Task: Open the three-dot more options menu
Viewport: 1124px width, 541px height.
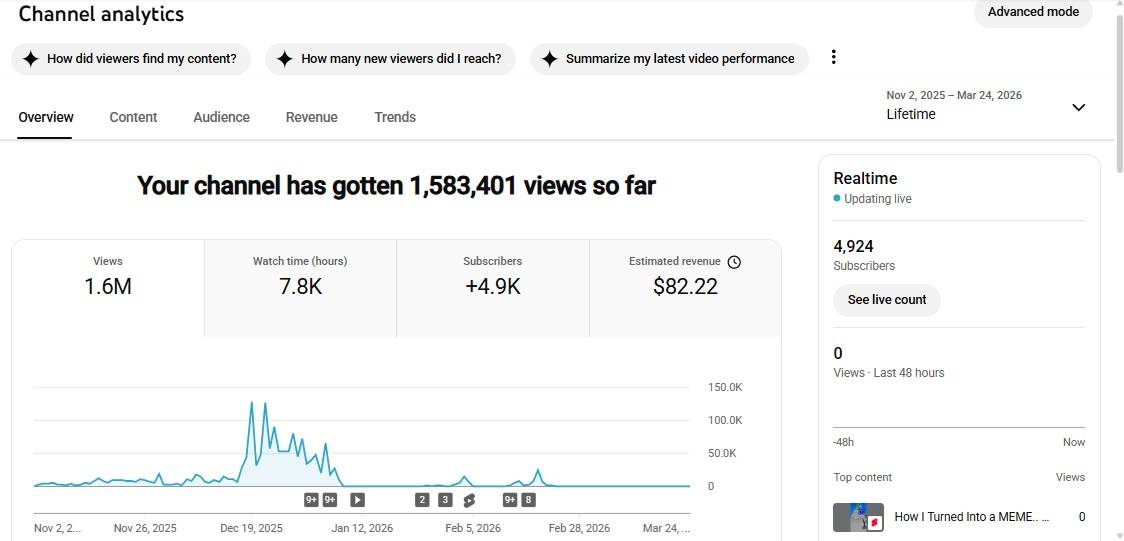Action: (833, 58)
